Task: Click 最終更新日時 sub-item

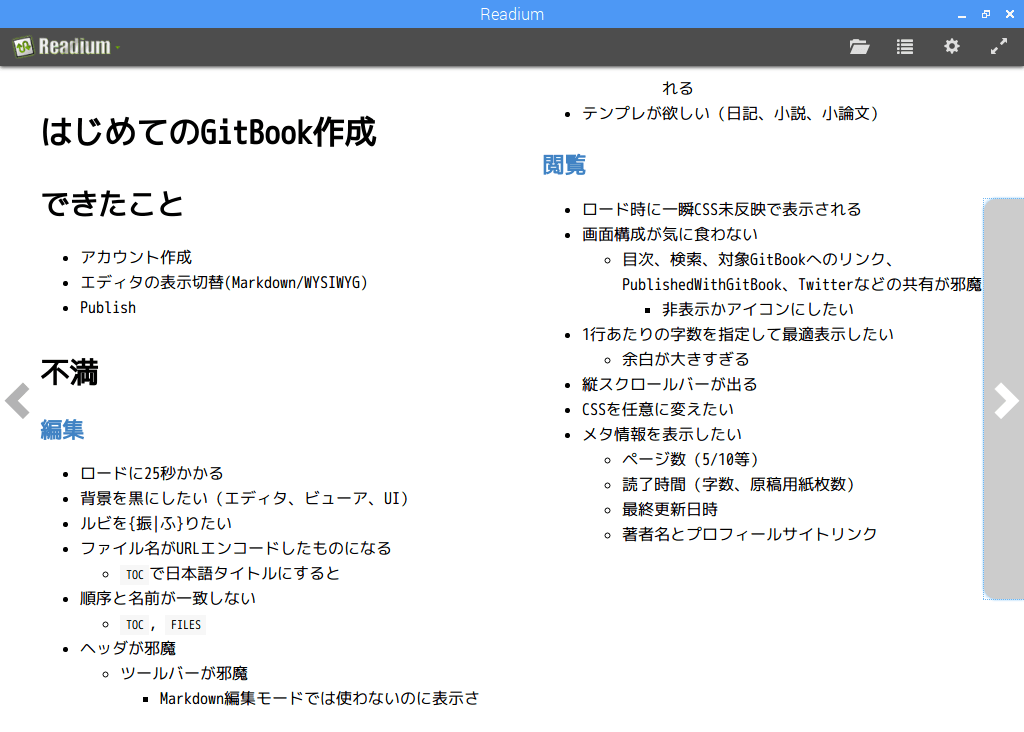Action: 670,509
